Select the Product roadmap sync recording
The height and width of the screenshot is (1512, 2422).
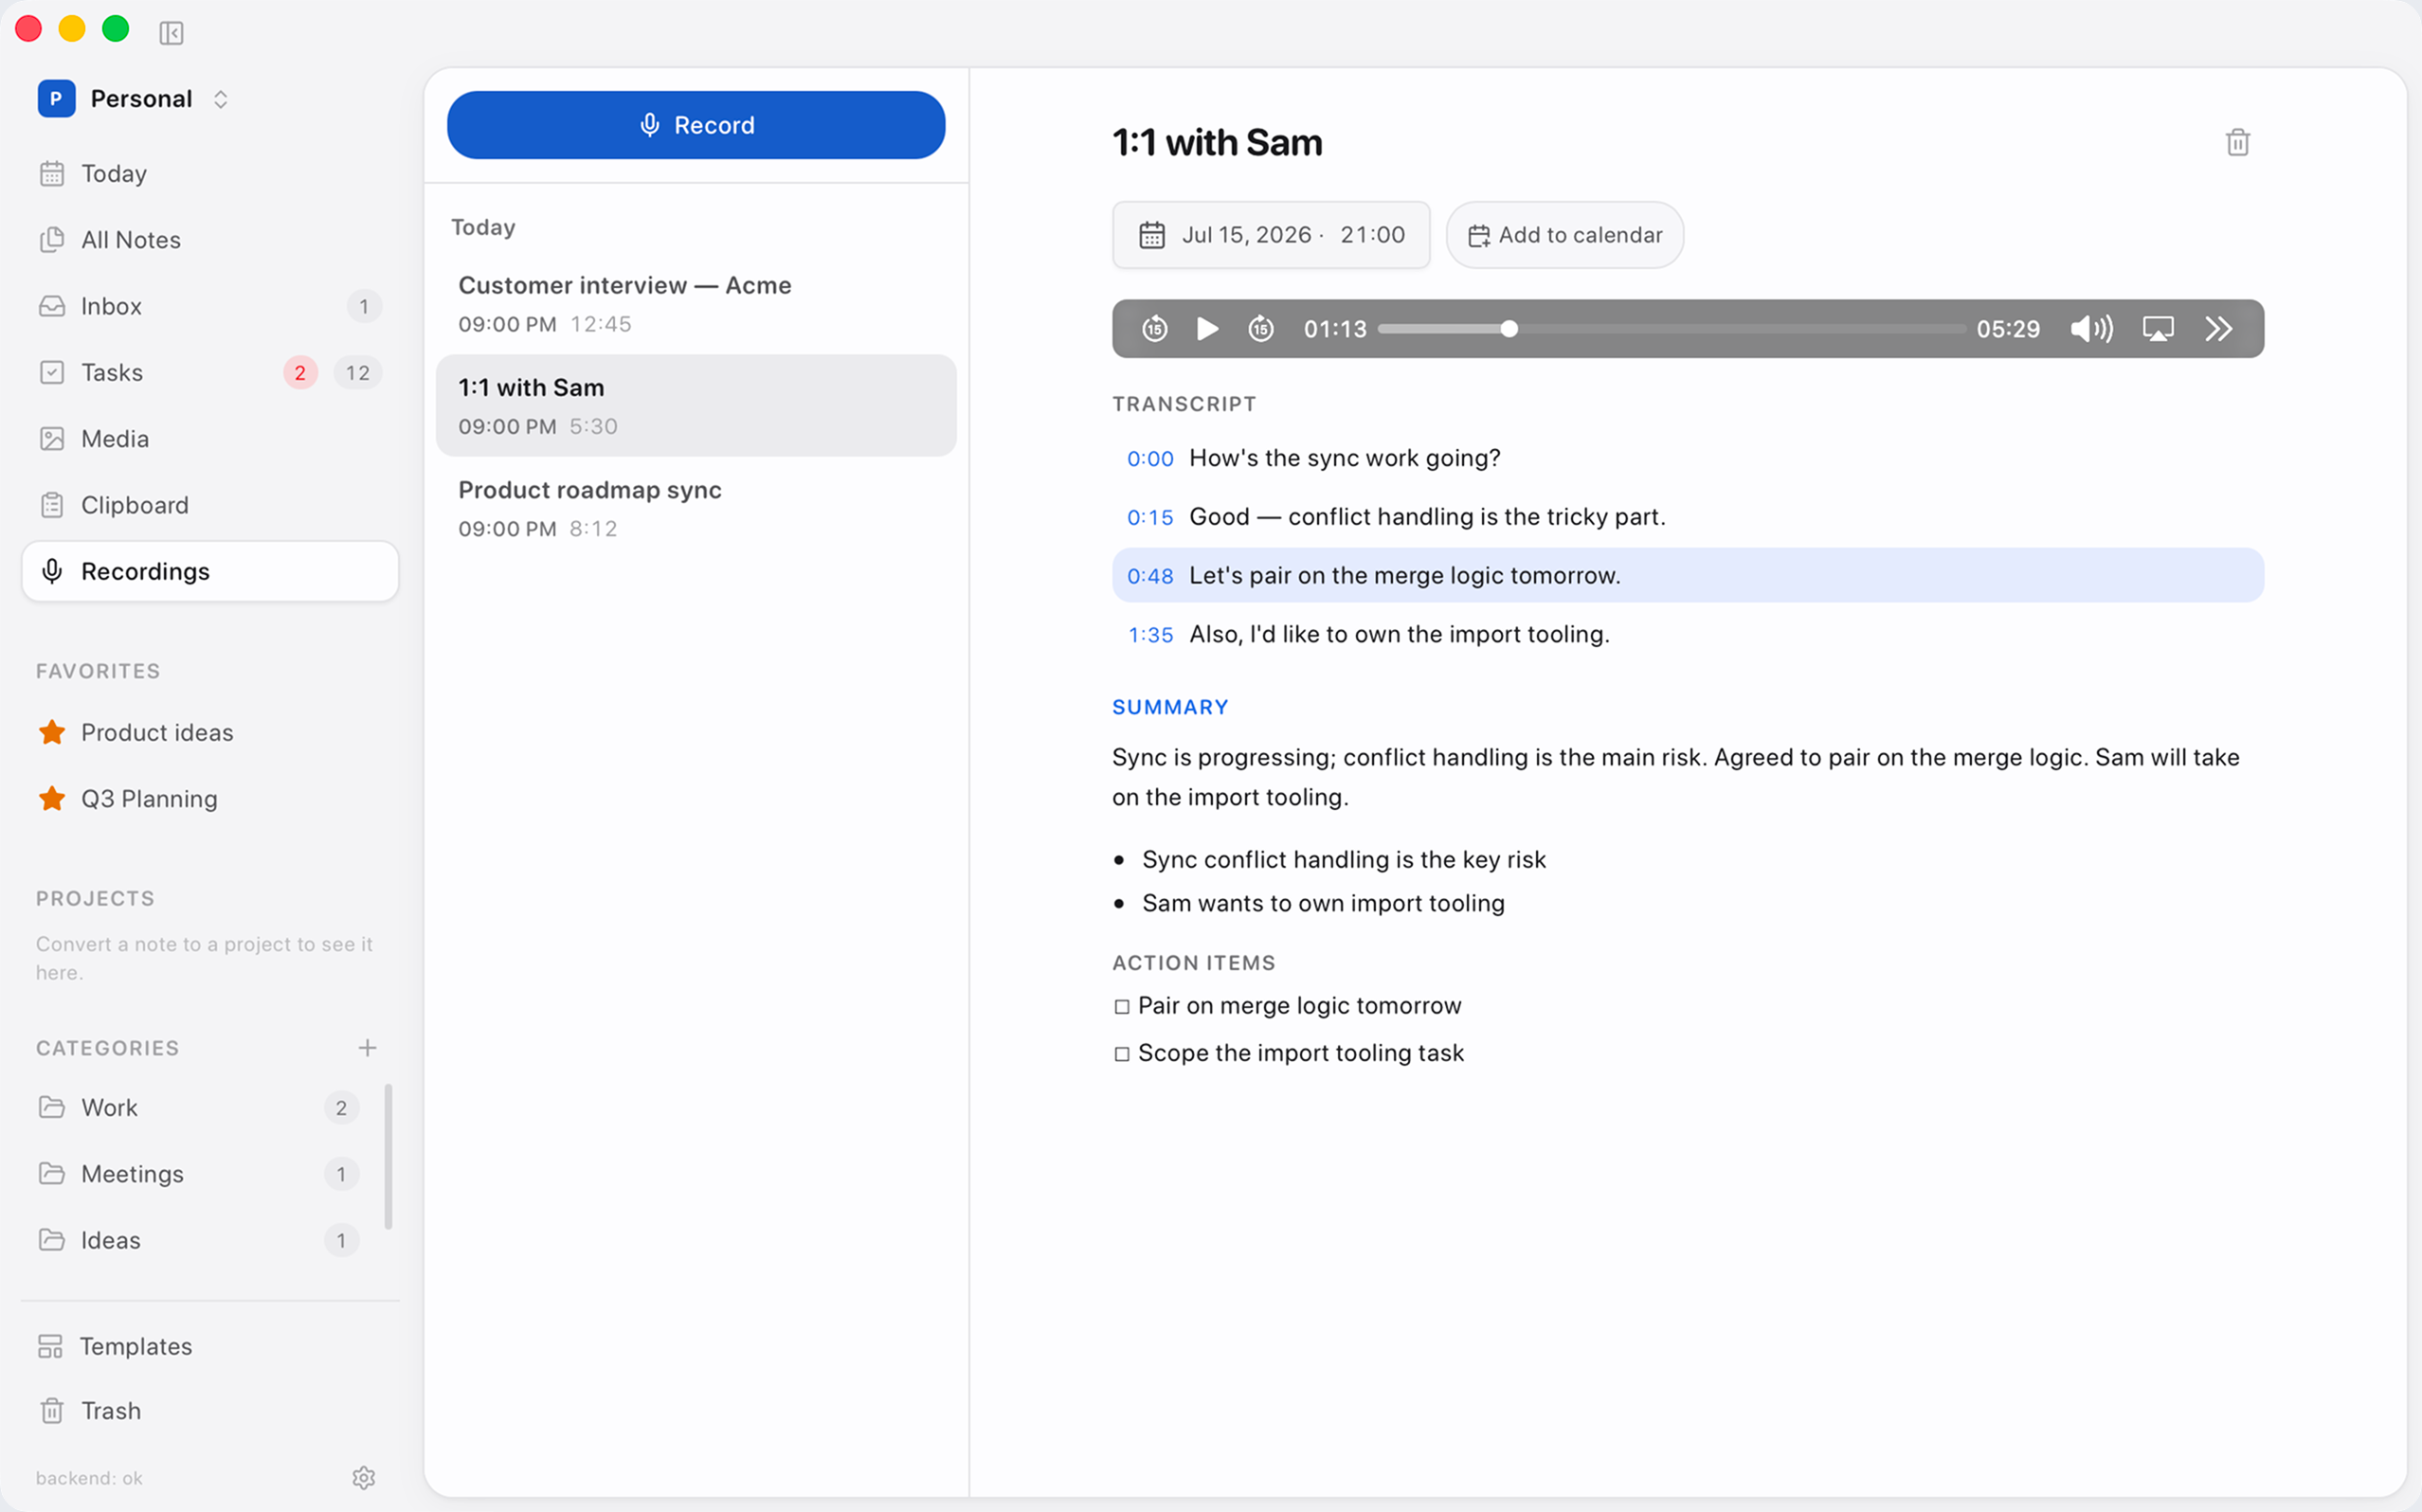point(696,508)
